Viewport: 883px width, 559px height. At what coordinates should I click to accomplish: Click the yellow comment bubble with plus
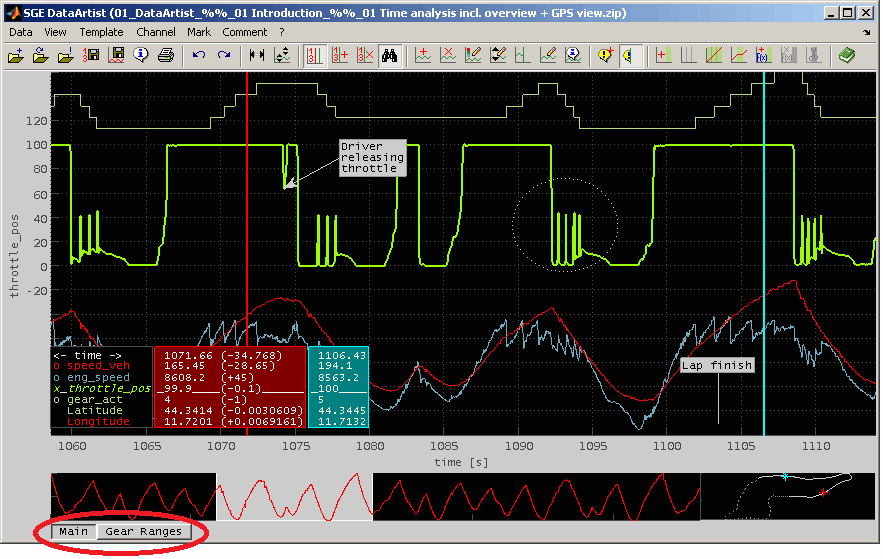605,55
